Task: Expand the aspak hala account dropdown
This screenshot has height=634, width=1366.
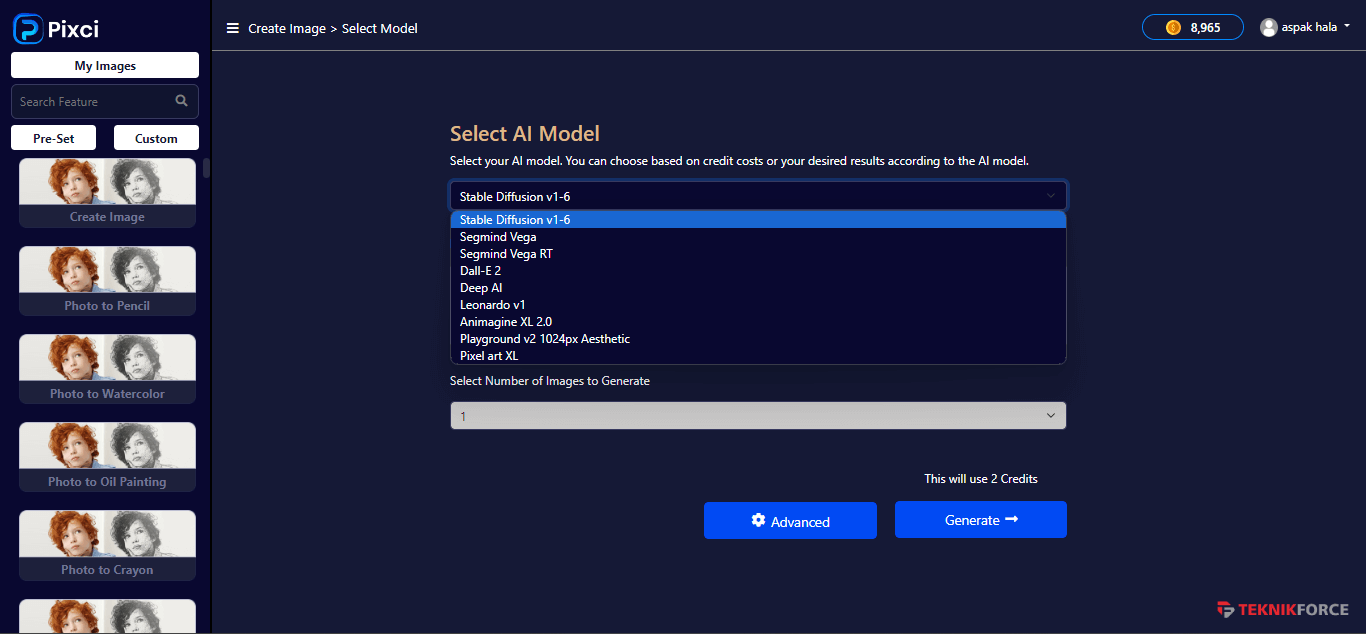Action: 1305,27
